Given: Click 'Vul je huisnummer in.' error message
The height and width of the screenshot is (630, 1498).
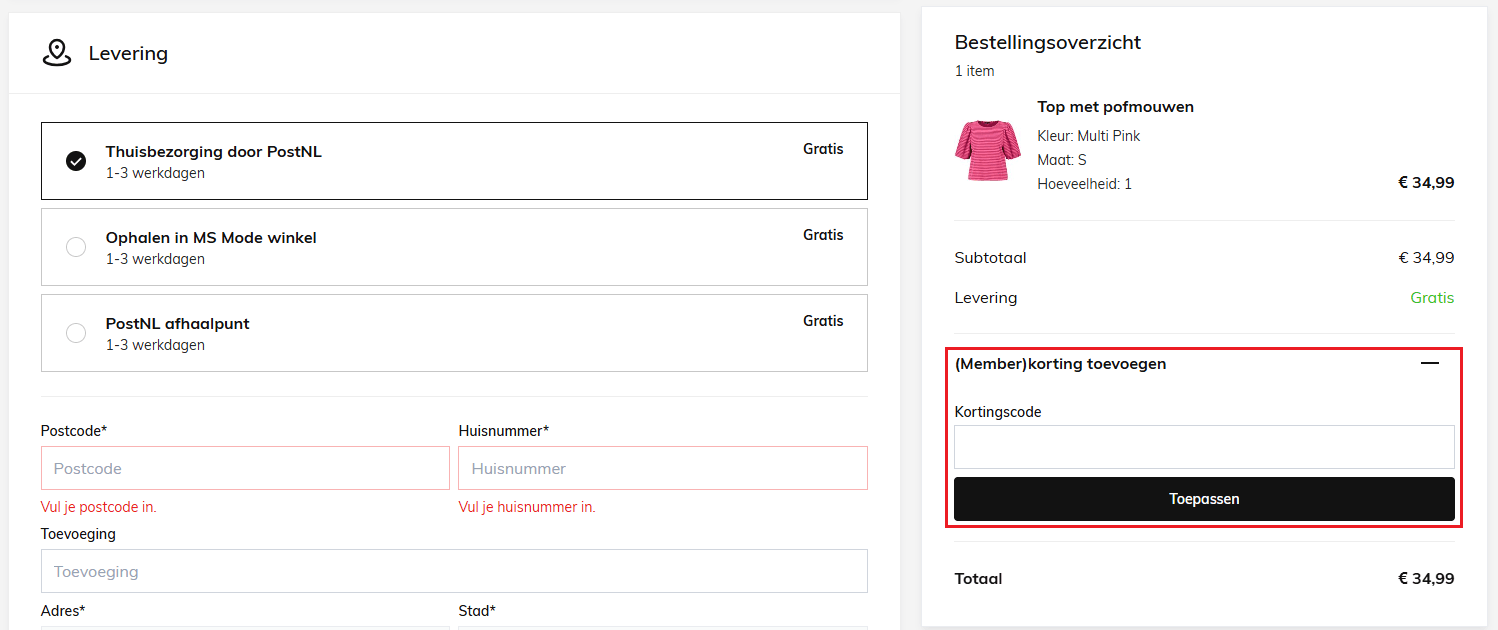Looking at the screenshot, I should click(x=527, y=507).
